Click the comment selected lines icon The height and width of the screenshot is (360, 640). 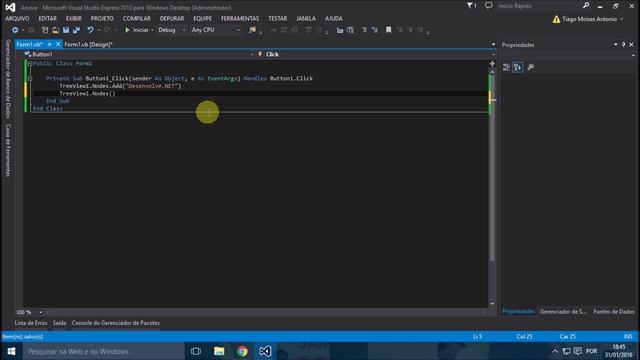(364, 30)
